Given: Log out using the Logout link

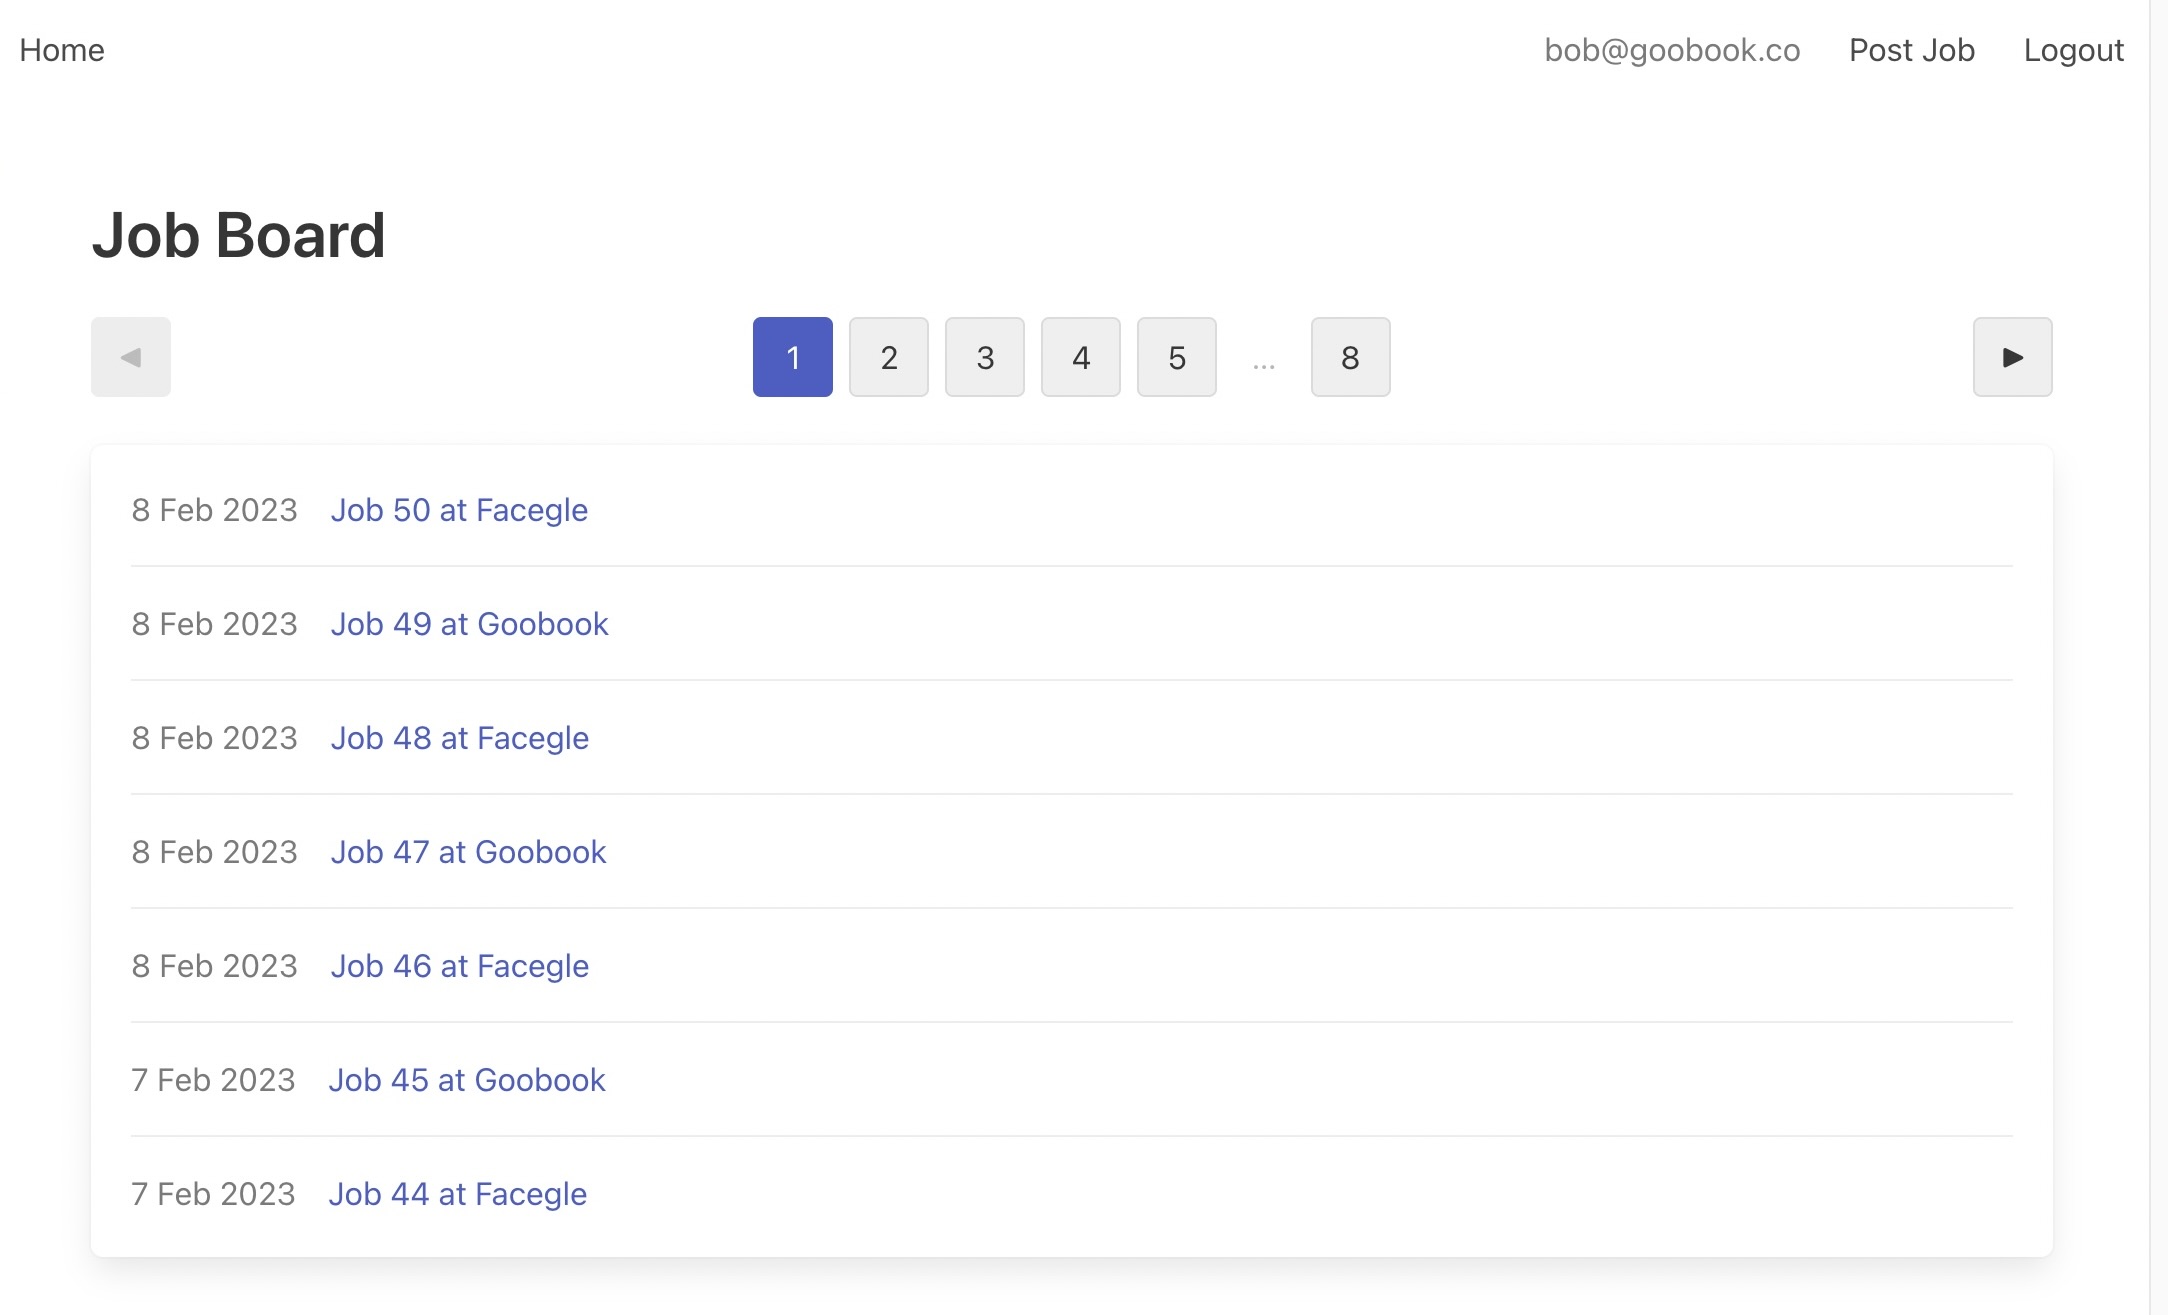Looking at the screenshot, I should 2073,50.
